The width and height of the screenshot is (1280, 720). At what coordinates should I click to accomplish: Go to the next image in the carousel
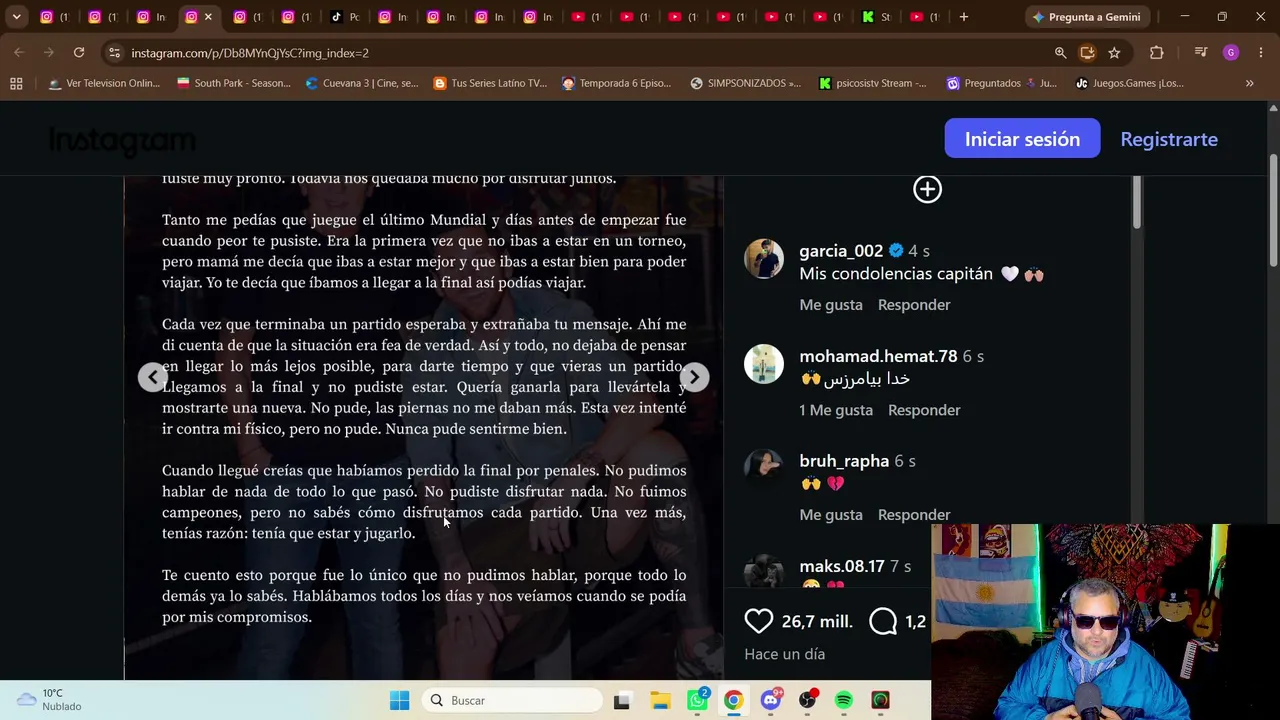pyautogui.click(x=694, y=377)
